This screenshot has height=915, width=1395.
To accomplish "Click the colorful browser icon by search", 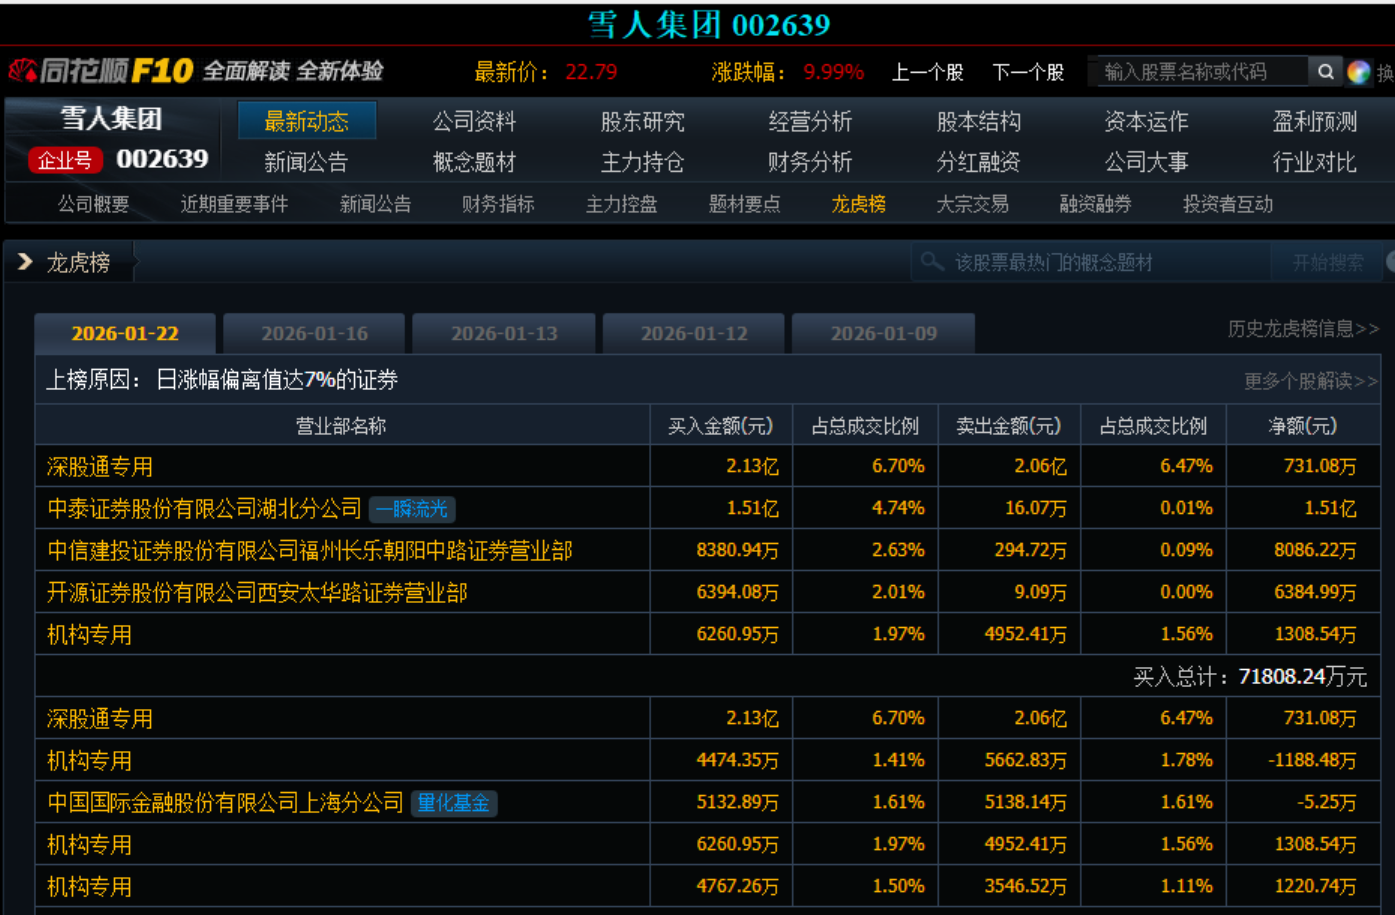I will [x=1358, y=72].
